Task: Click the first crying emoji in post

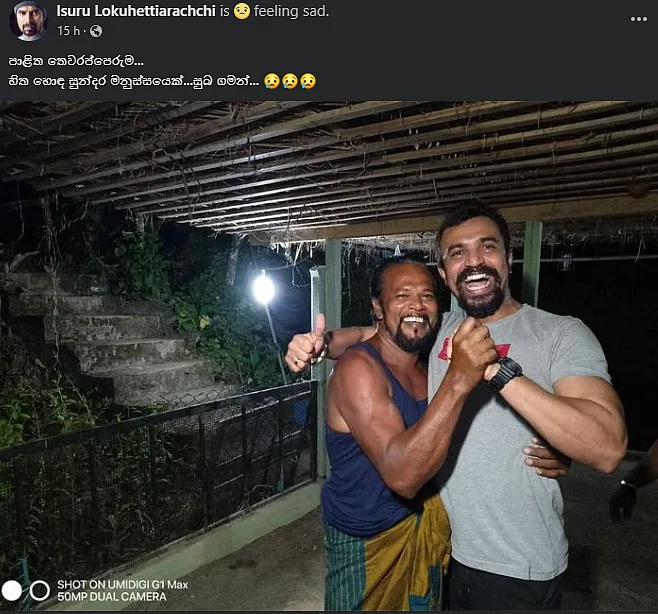Action: 272,81
